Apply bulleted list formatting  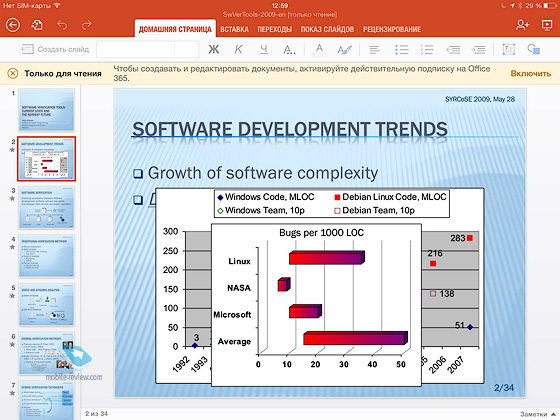click(x=401, y=49)
